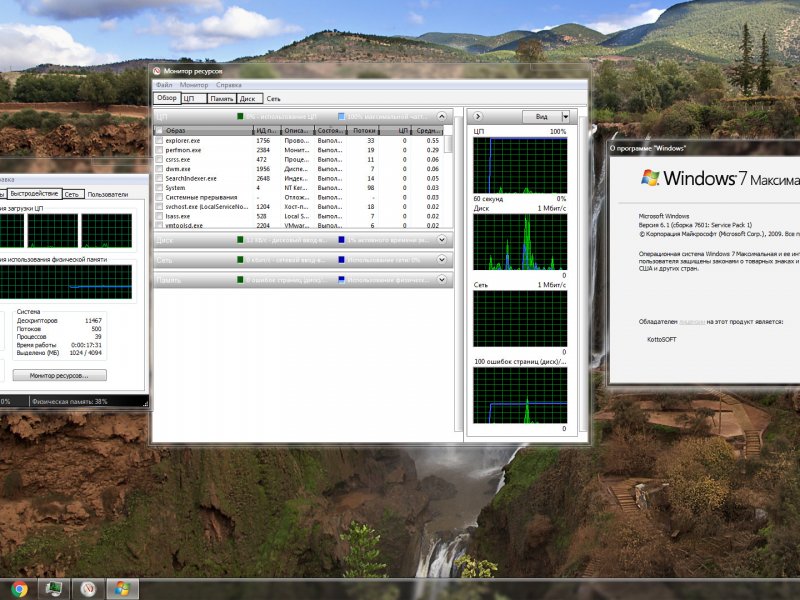Expand the Диск section chevron
Viewport: 800px width, 600px height.
tap(442, 239)
